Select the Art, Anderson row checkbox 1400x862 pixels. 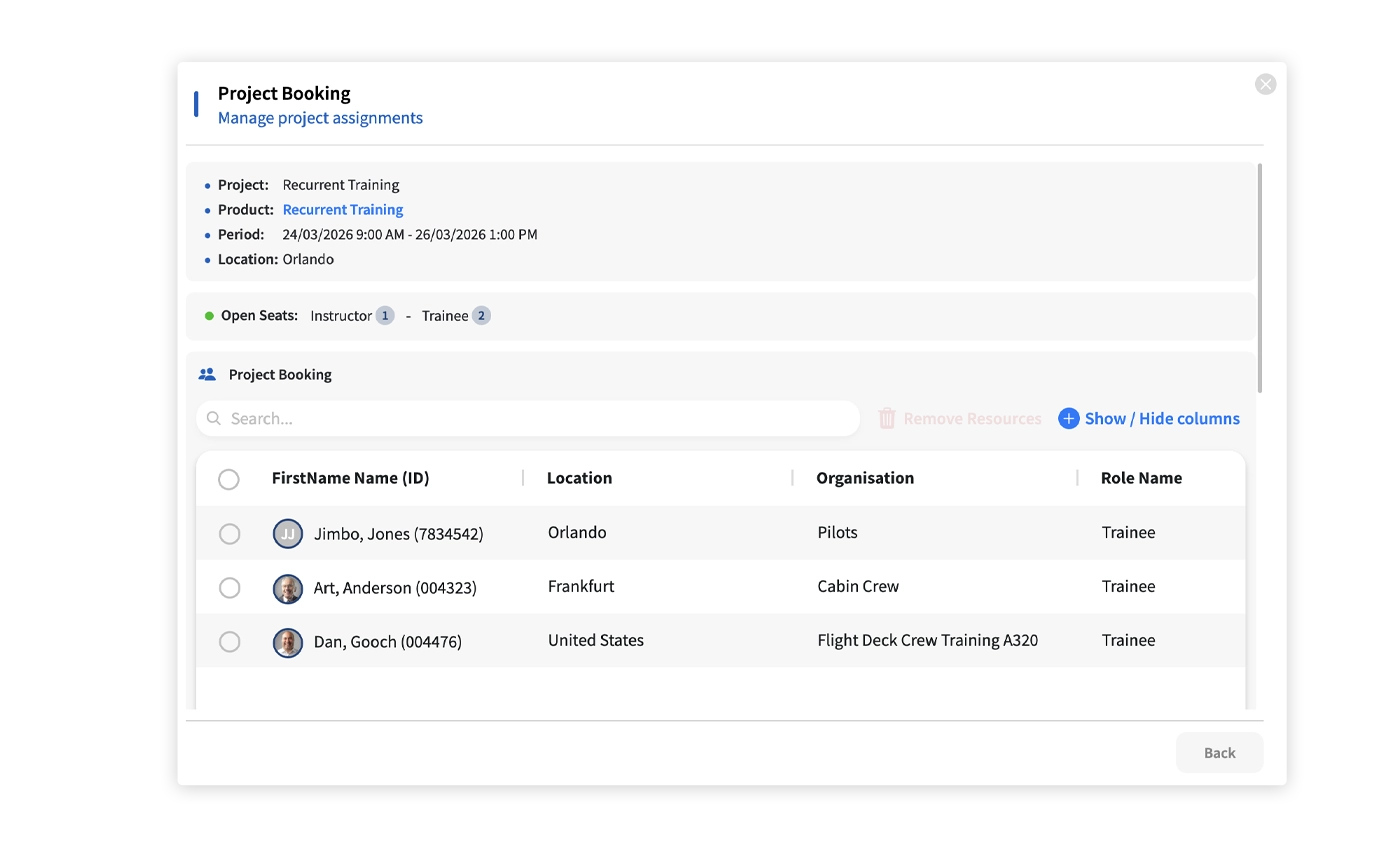click(x=230, y=588)
